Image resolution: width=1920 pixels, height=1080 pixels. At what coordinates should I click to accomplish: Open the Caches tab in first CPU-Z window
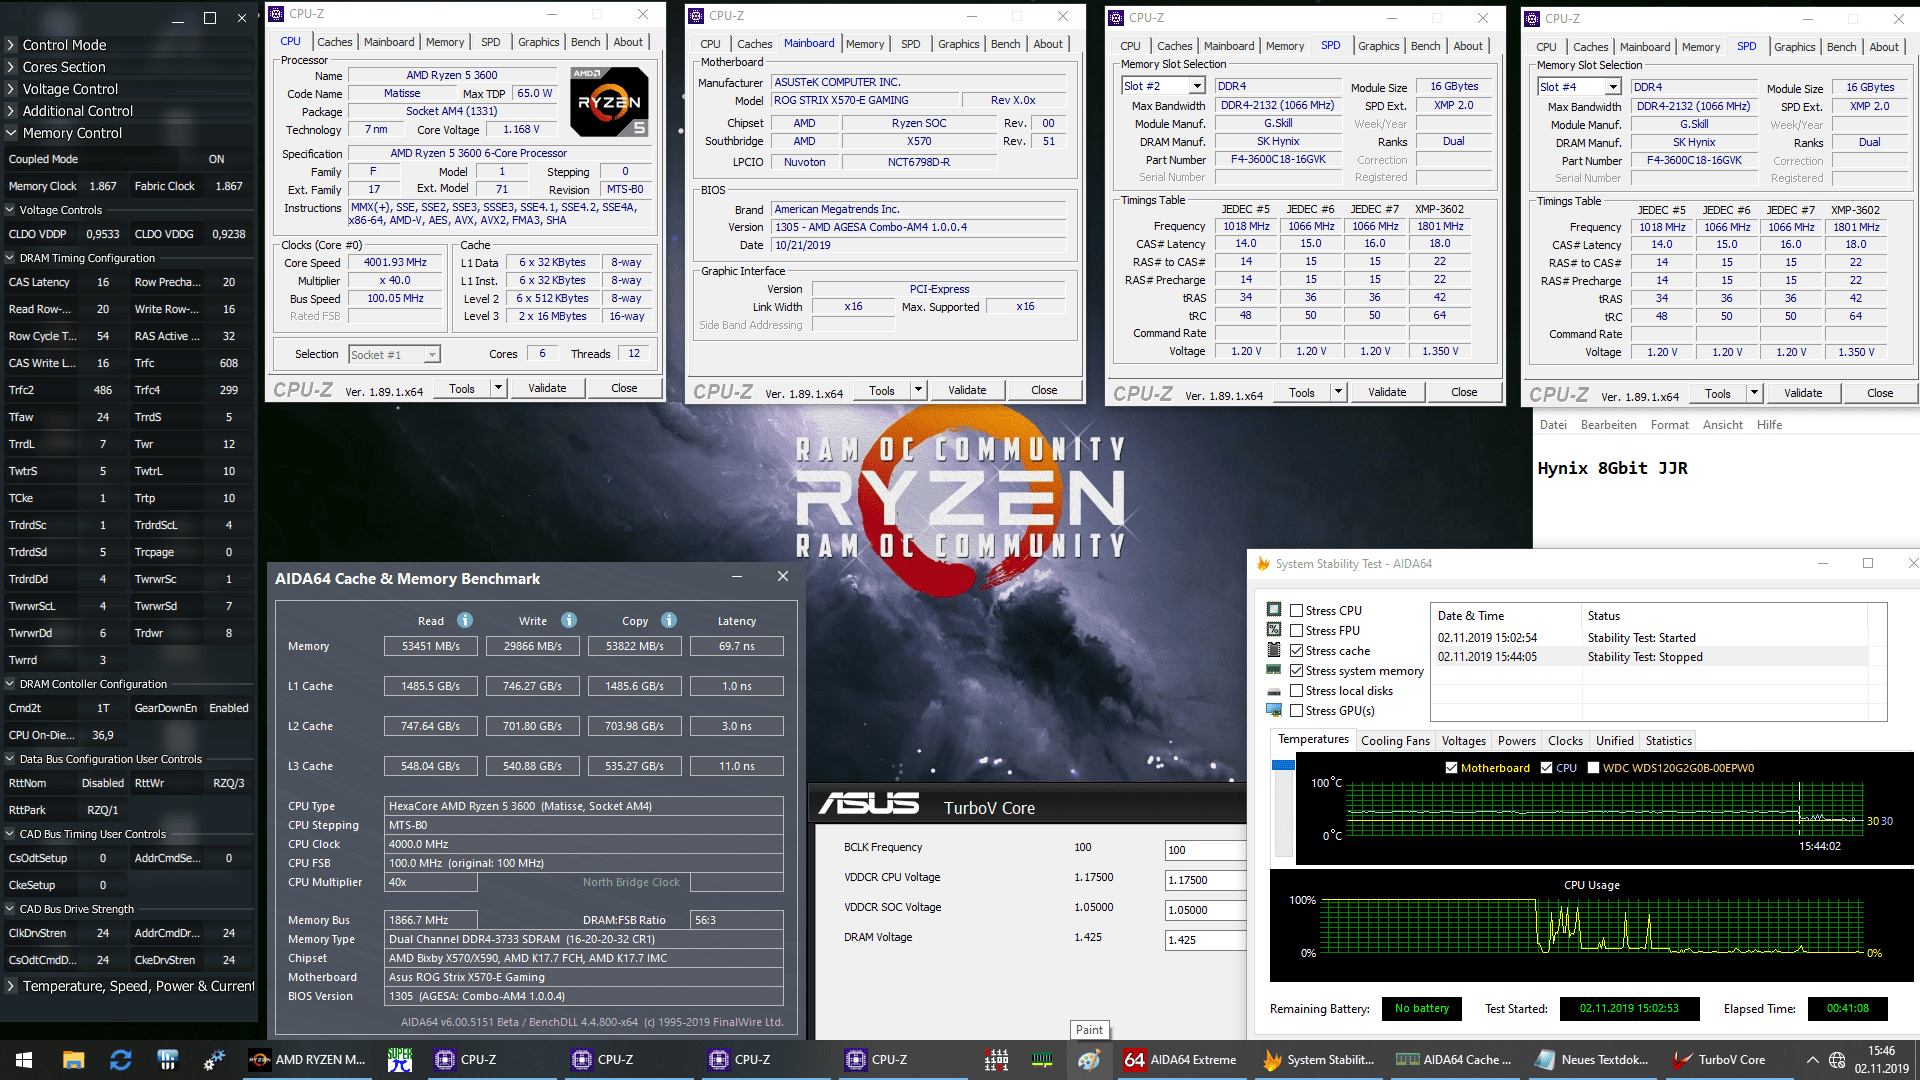click(x=334, y=42)
